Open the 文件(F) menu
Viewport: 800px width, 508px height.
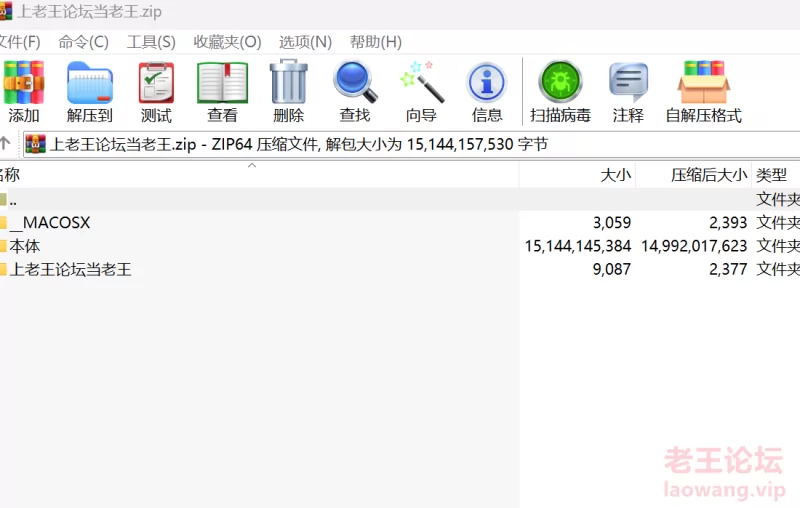(x=19, y=42)
